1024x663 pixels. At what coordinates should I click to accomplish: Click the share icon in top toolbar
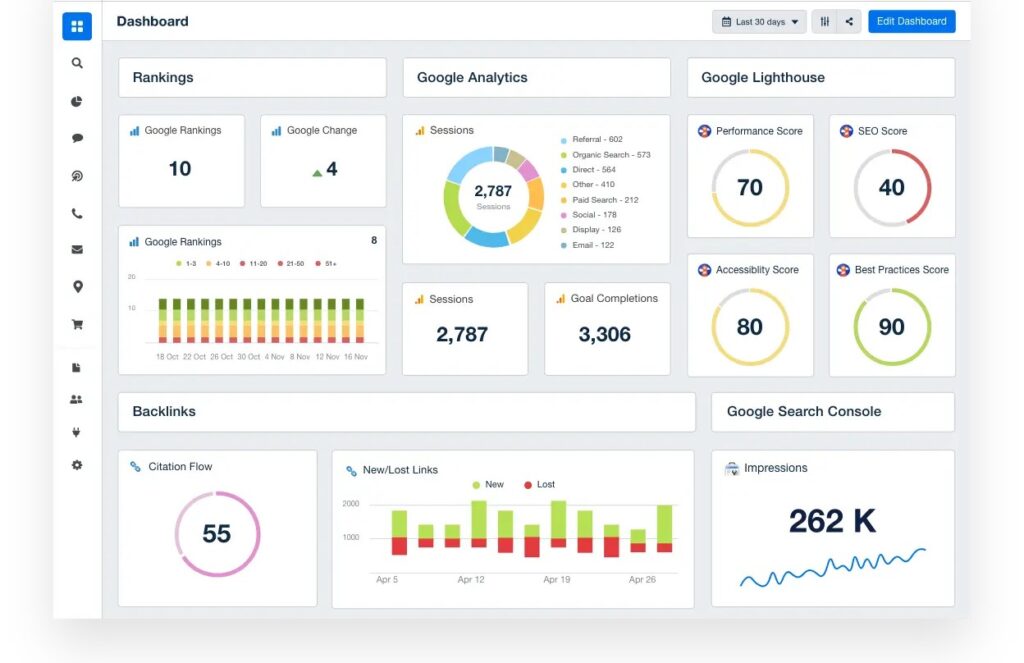click(x=850, y=22)
